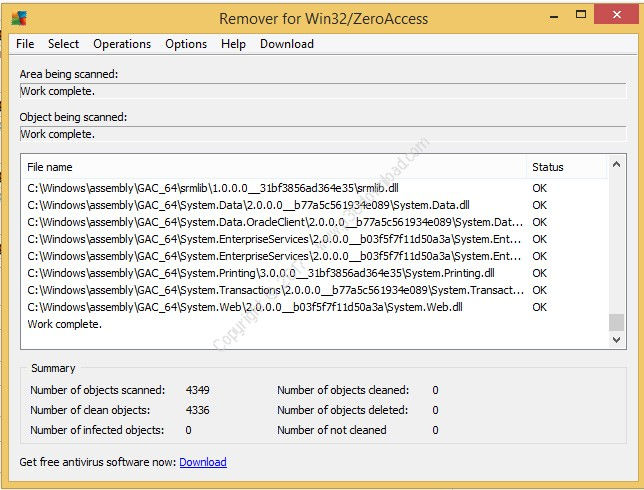Click the scroll down arrow of file list
The width and height of the screenshot is (644, 490).
pos(616,340)
